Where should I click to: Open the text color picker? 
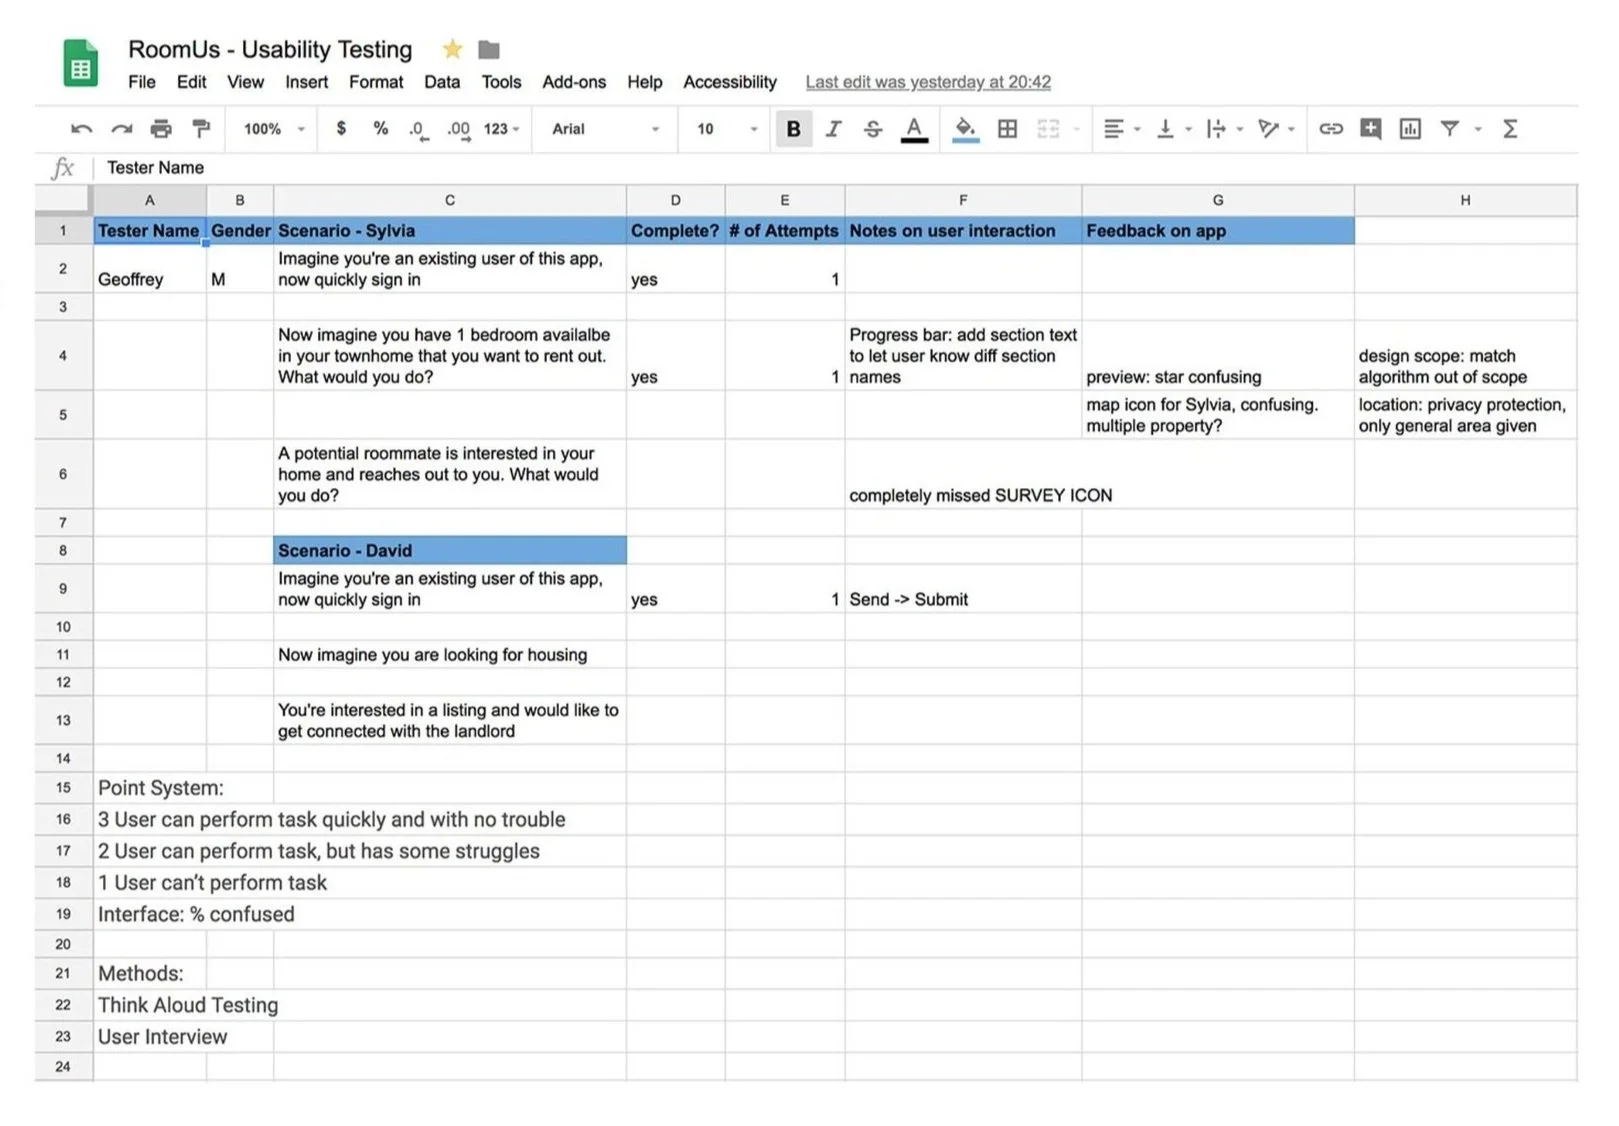pos(914,130)
